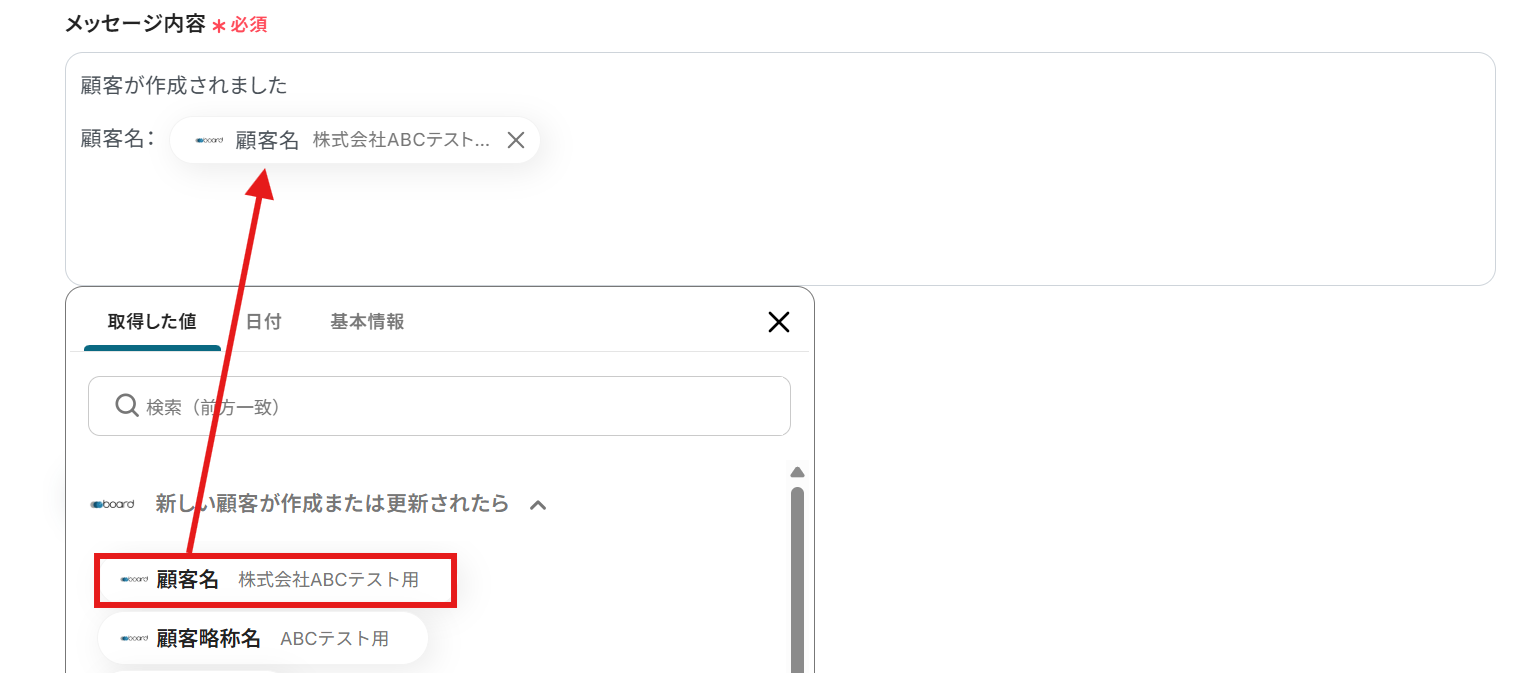Remove the 顧客名 chip with its X icon
Image resolution: width=1513 pixels, height=673 pixels.
[516, 140]
